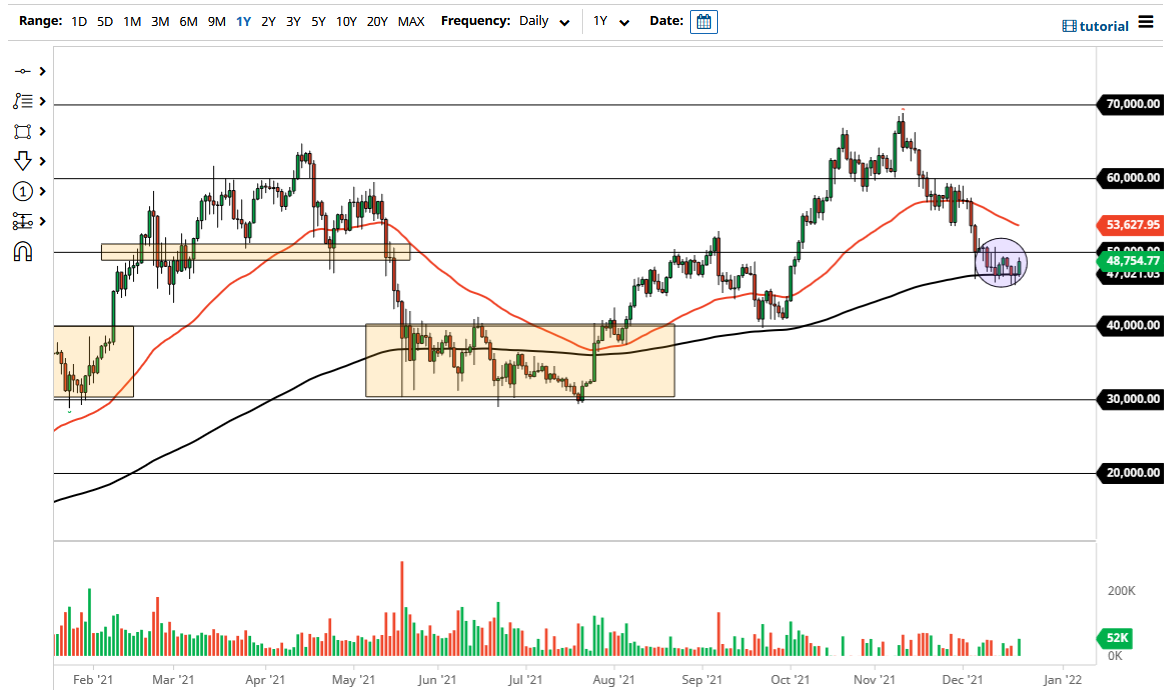Select the 6M range option
The width and height of the screenshot is (1176, 690).
[x=186, y=20]
